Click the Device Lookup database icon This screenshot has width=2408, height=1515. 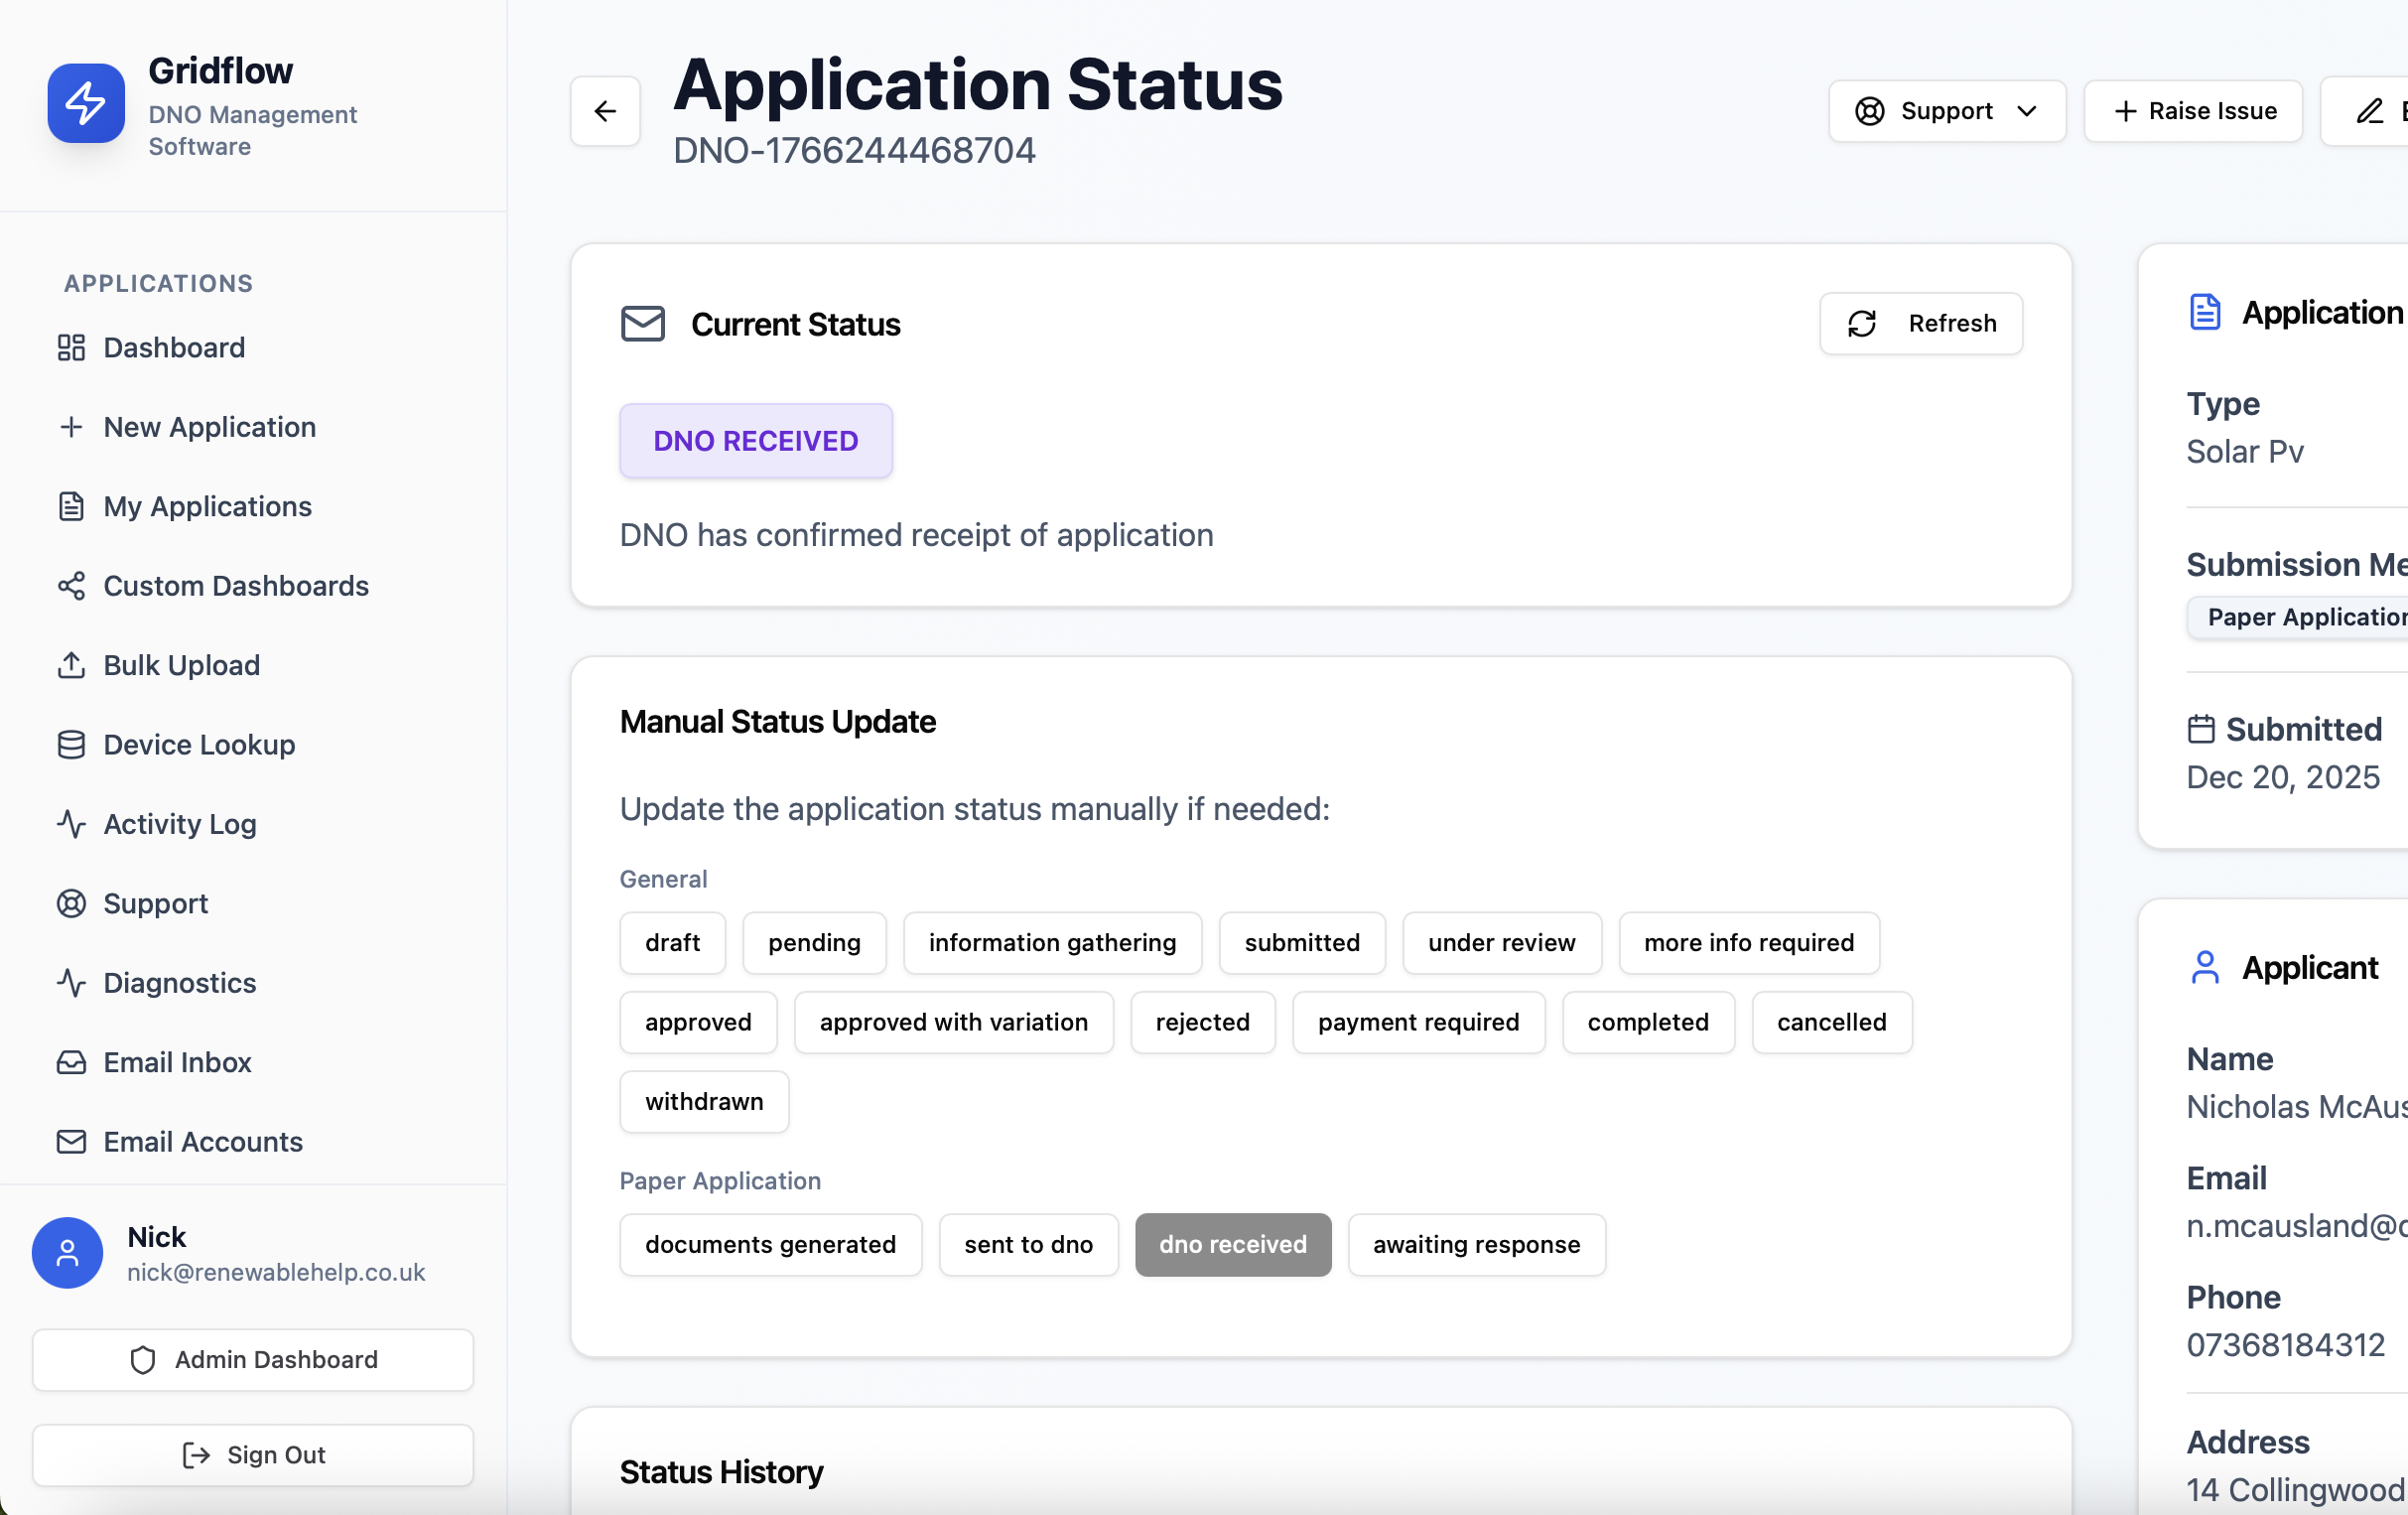coord(71,744)
